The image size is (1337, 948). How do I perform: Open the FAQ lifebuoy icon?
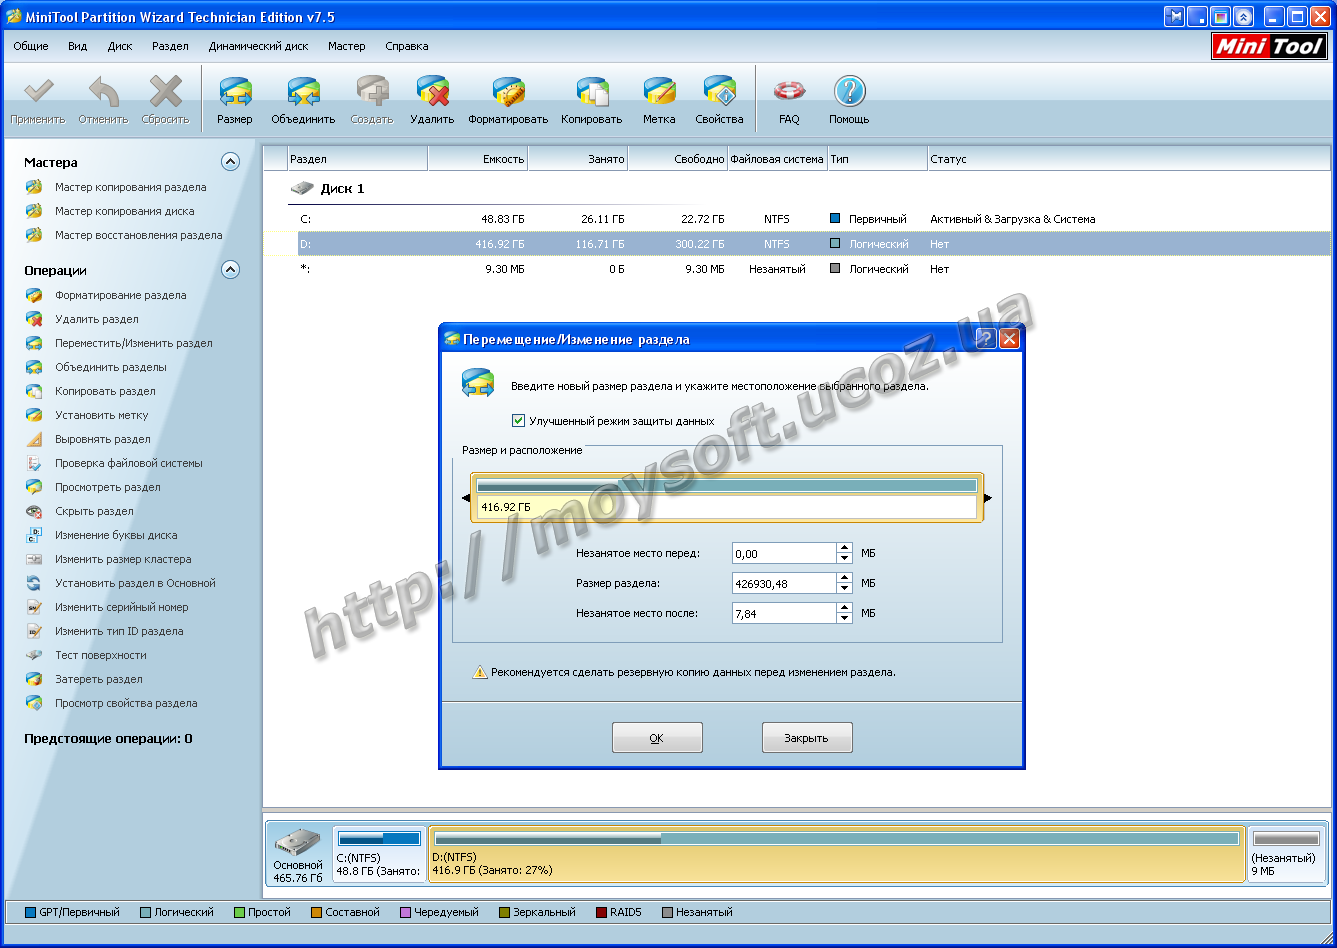(x=789, y=92)
